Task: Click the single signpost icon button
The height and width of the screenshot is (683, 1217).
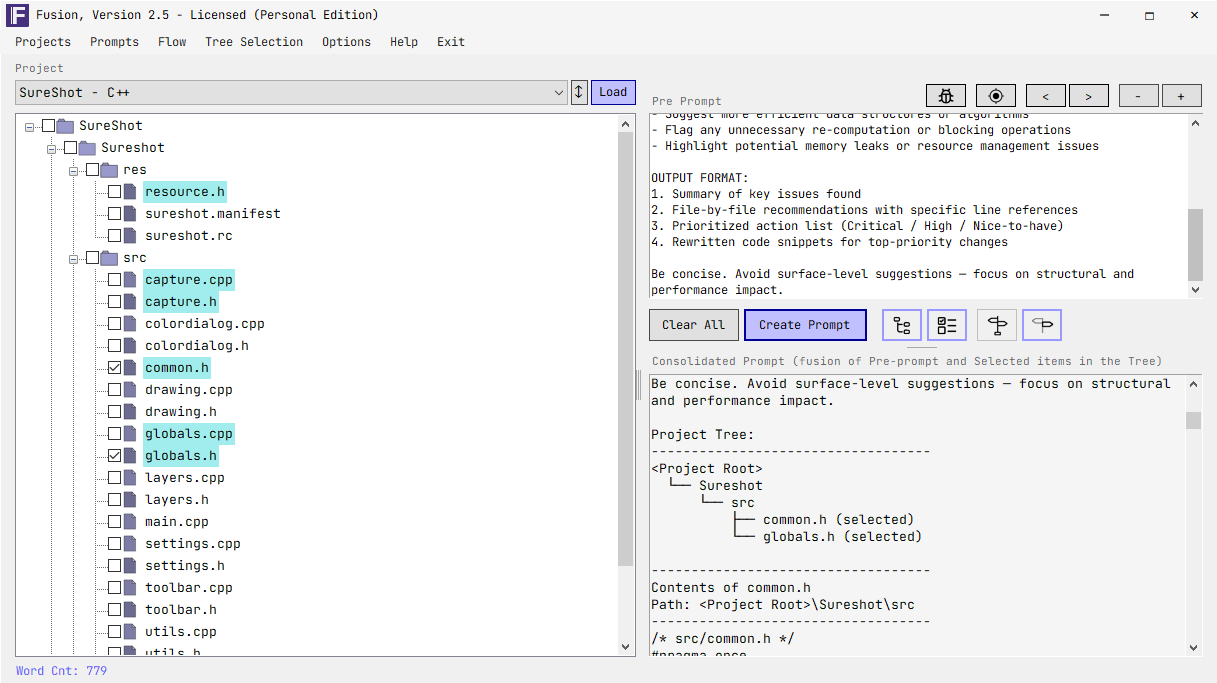Action: point(1042,325)
